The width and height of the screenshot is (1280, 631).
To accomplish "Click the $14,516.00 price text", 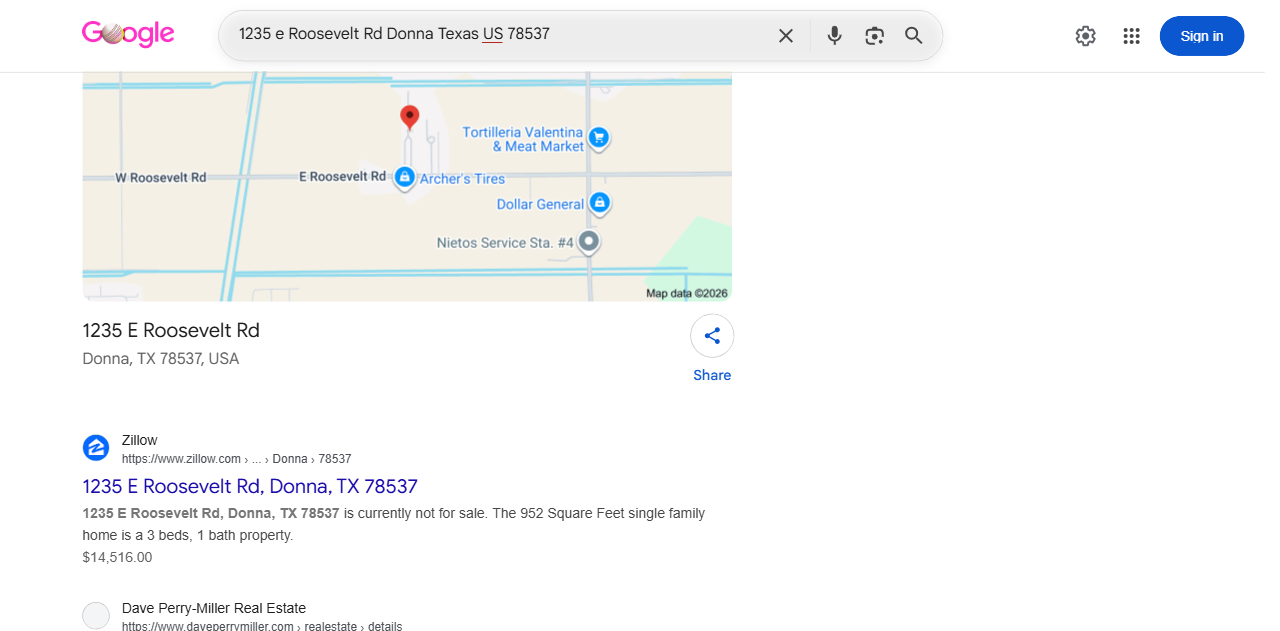I will click(117, 557).
